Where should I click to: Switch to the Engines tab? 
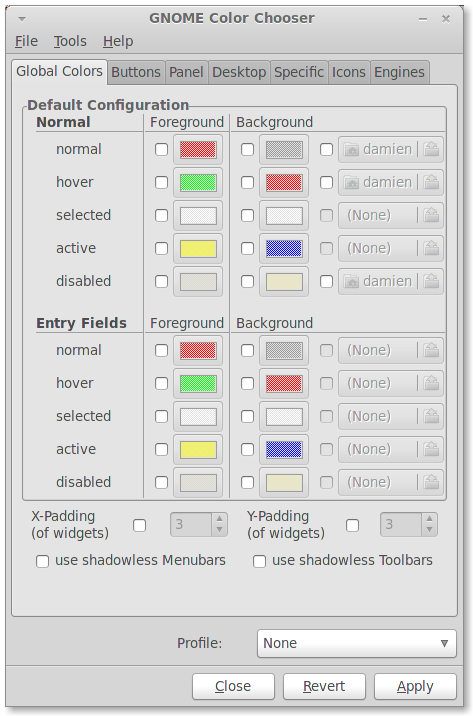click(x=399, y=72)
